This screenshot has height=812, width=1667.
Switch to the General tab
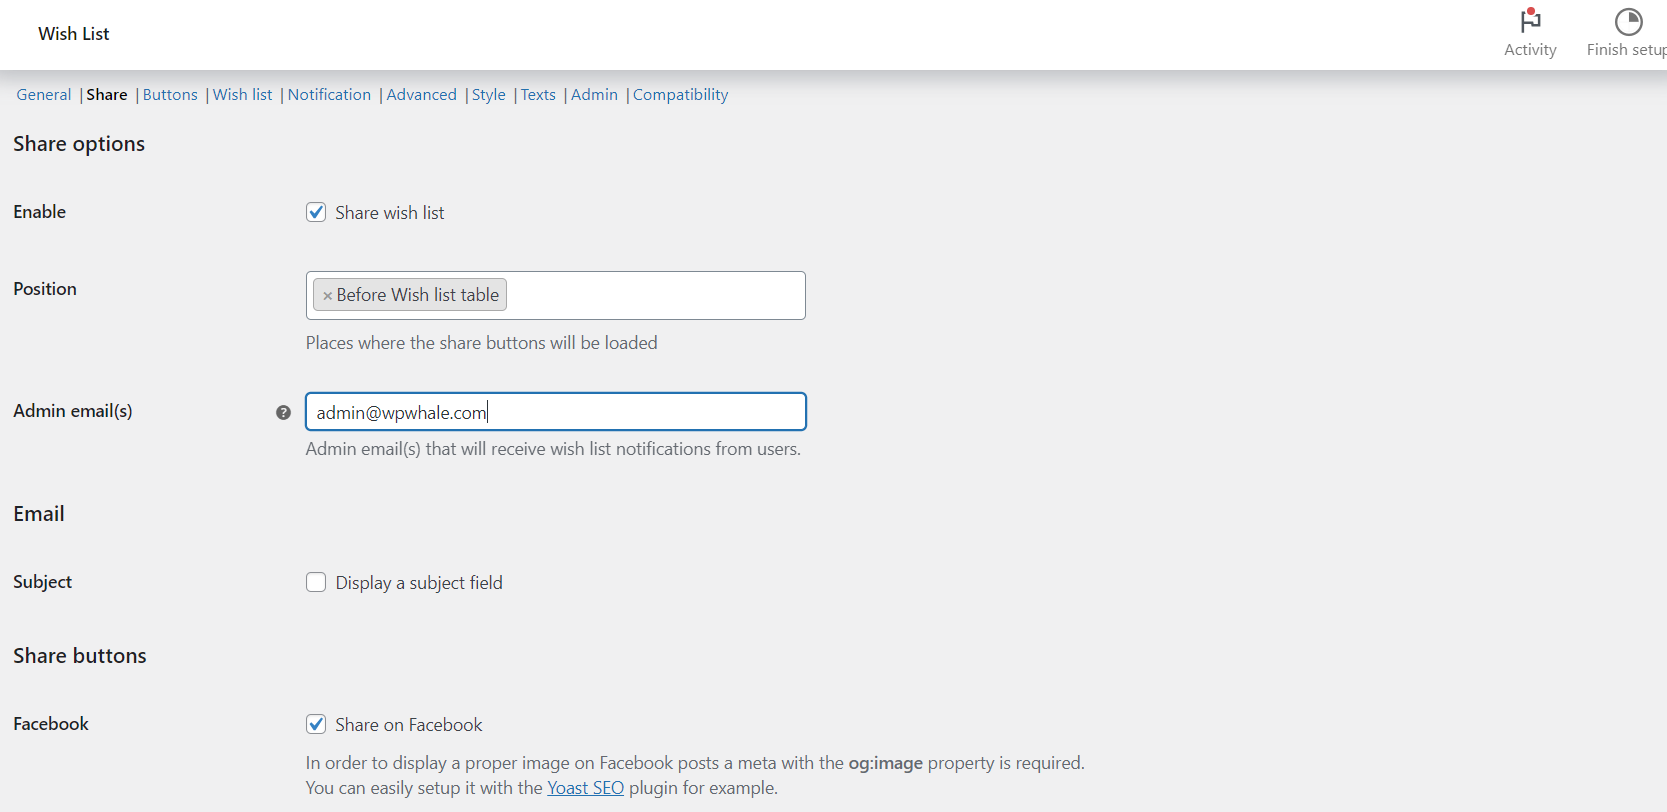point(44,94)
